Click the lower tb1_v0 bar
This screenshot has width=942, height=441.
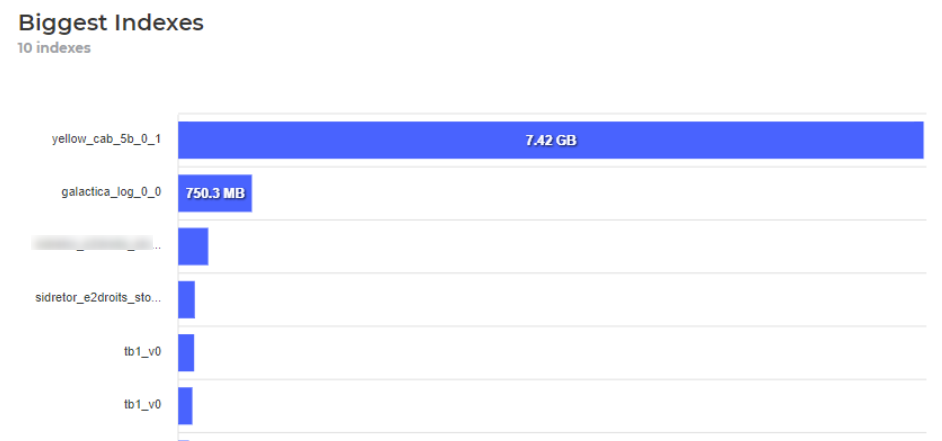pos(185,405)
